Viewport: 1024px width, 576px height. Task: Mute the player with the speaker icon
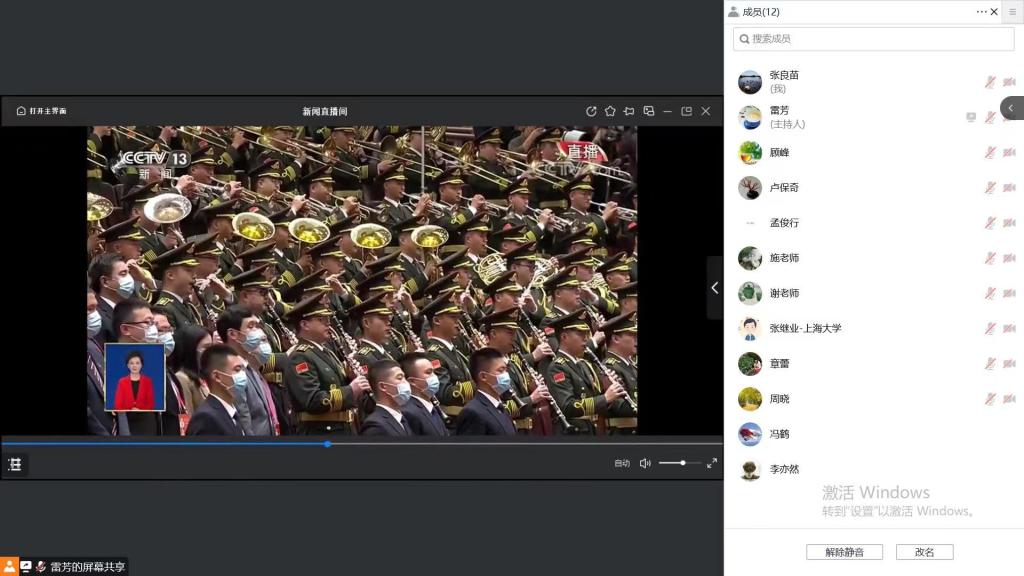pyautogui.click(x=645, y=463)
